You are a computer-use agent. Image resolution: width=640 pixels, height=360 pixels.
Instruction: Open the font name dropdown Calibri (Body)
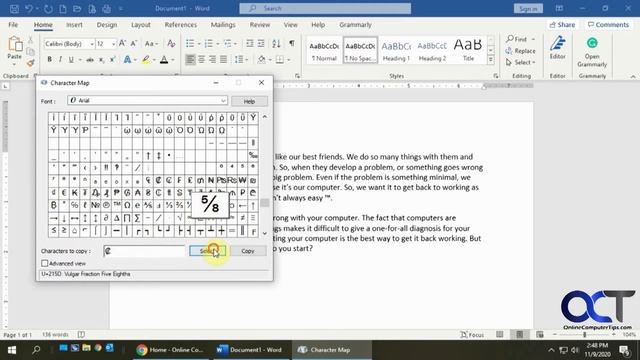92,44
